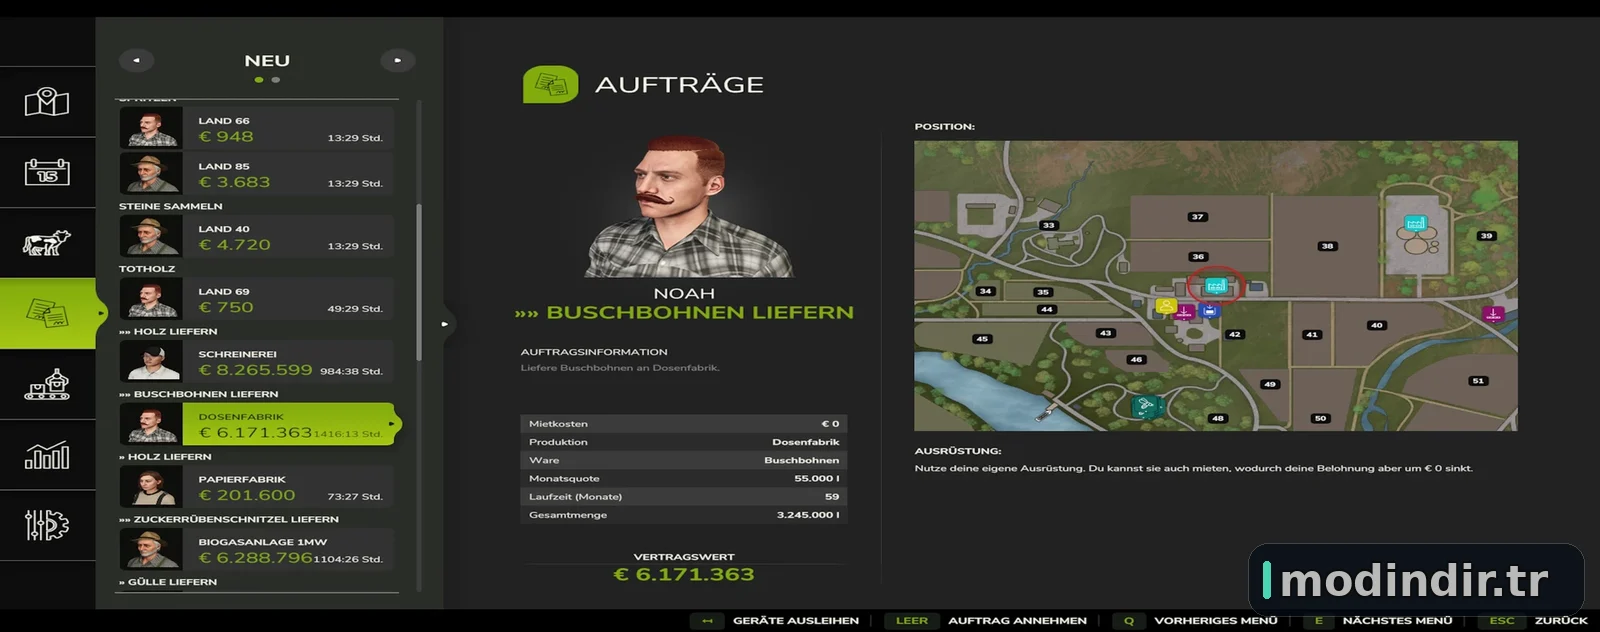1600x632 pixels.
Task: Click the yellow player marker on the map
Action: point(1166,305)
